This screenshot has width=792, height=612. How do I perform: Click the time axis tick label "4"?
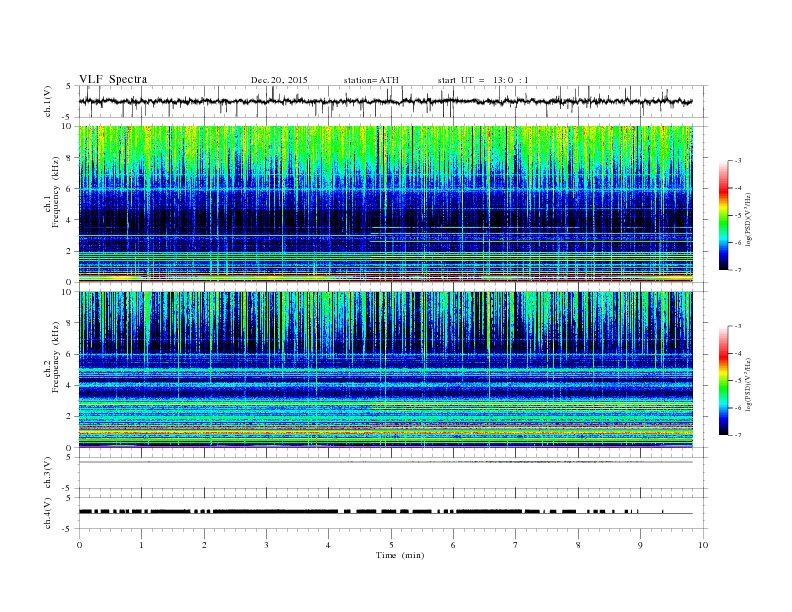[329, 545]
